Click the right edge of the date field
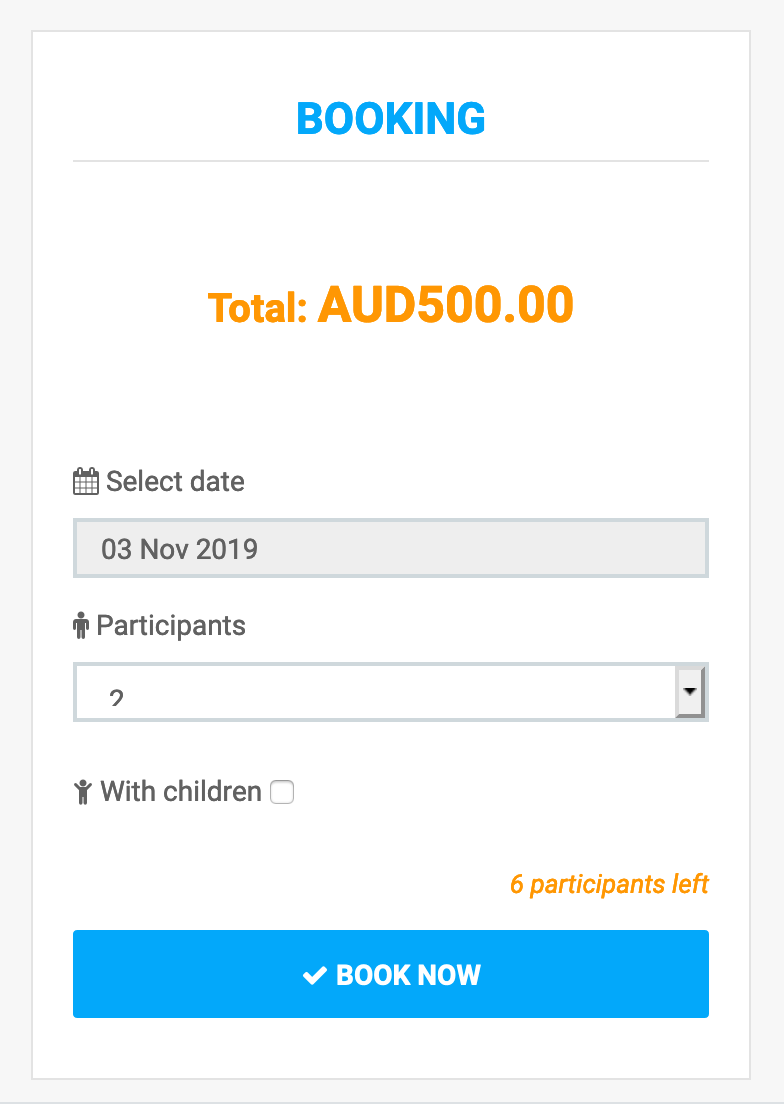The width and height of the screenshot is (784, 1104). pyautogui.click(x=698, y=548)
